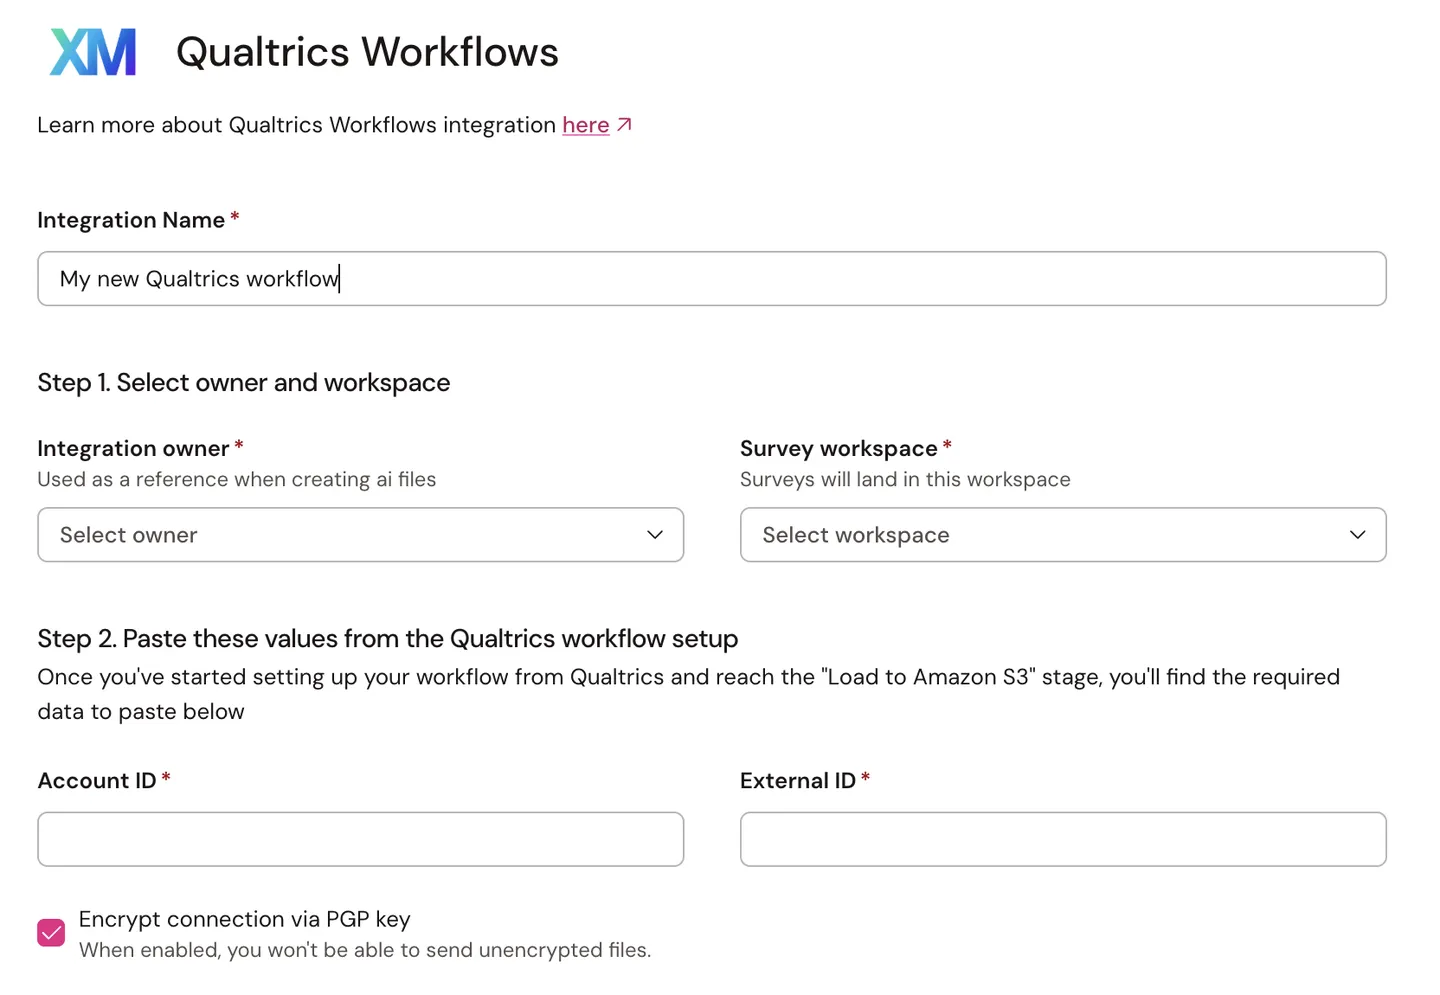Click into the Account ID field
Screen dimensions: 1440x995
[361, 839]
